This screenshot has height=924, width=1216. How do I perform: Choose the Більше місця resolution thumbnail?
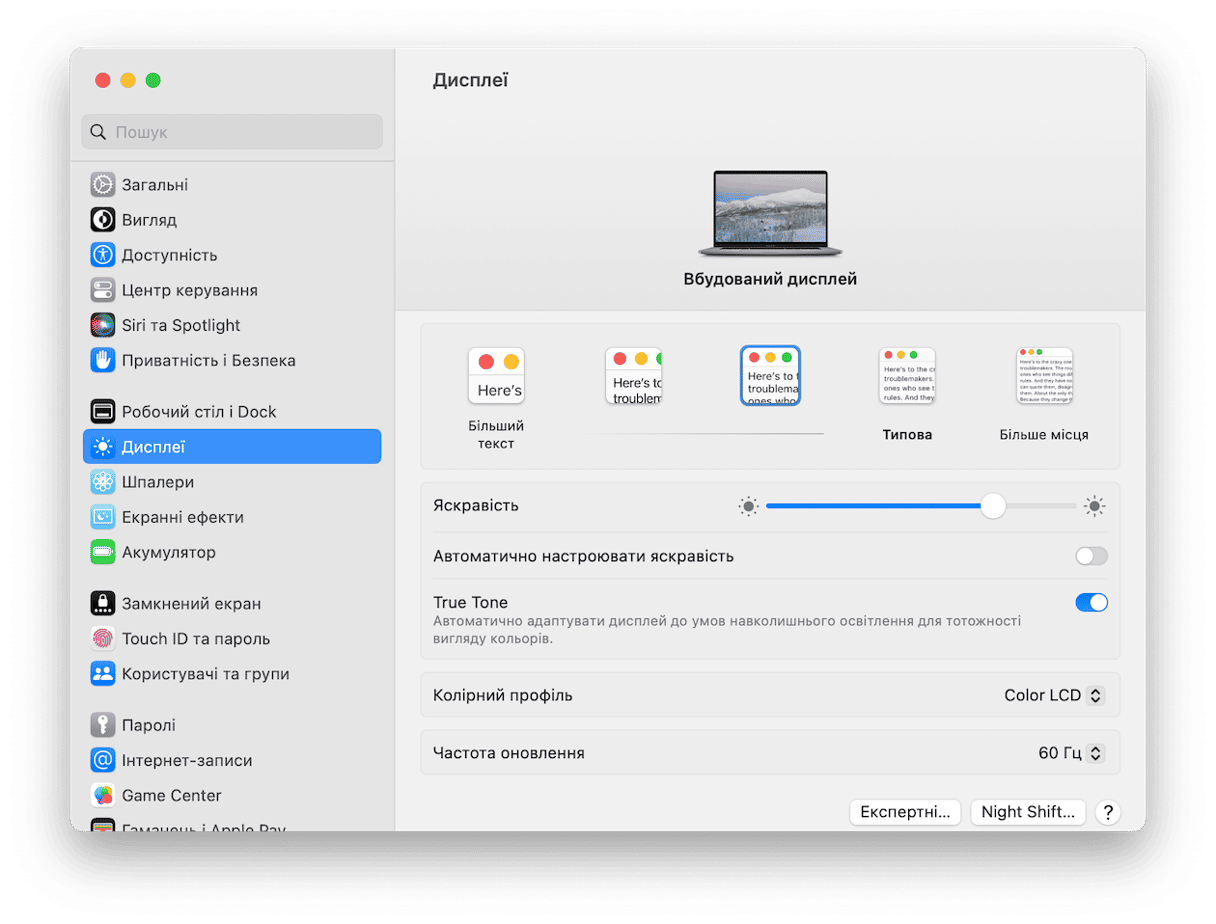coord(1044,376)
